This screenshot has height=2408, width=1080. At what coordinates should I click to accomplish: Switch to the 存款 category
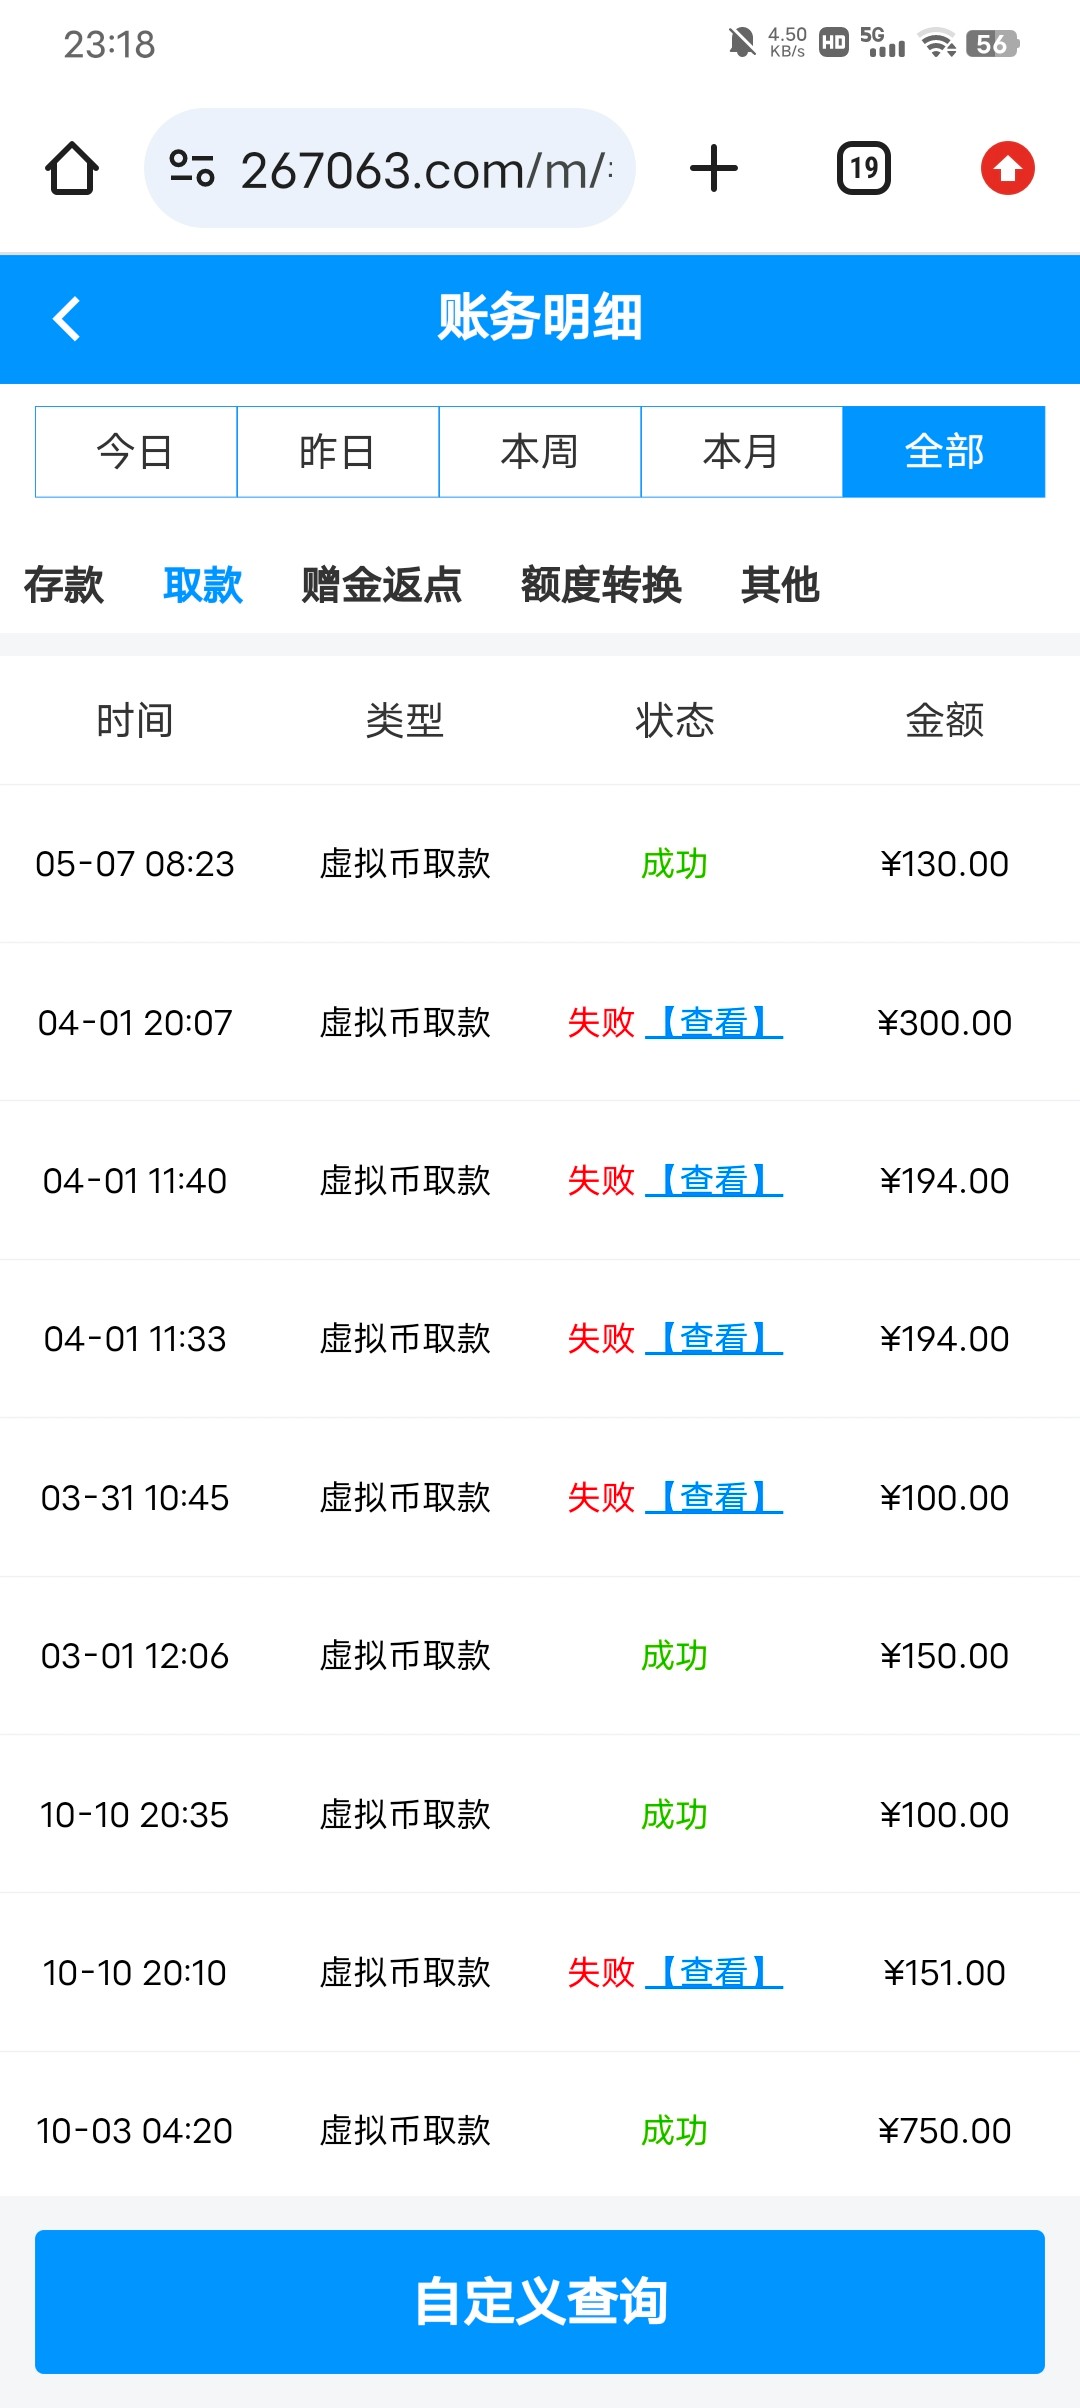tap(63, 585)
